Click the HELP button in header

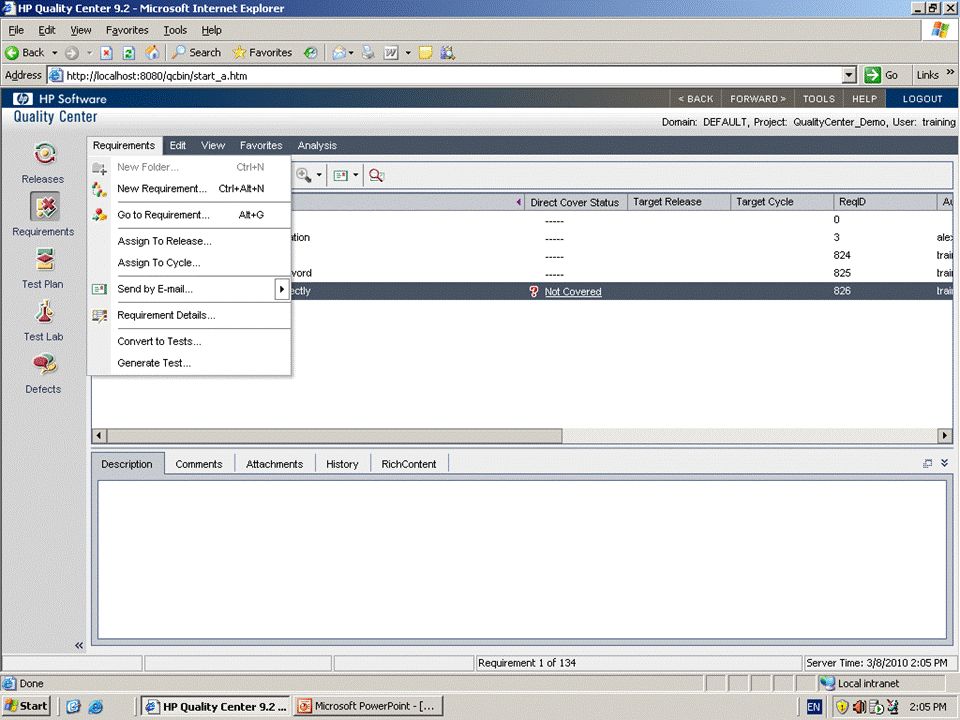[864, 99]
